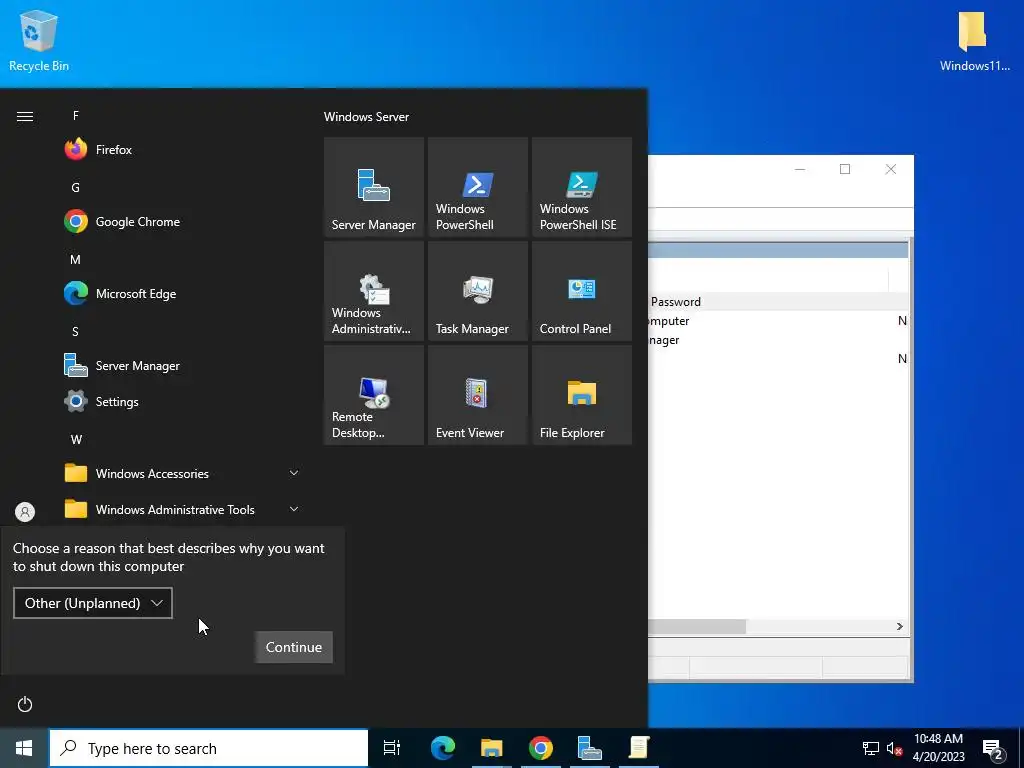
Task: Open the Windows Administrative Tools tile
Action: (x=374, y=291)
